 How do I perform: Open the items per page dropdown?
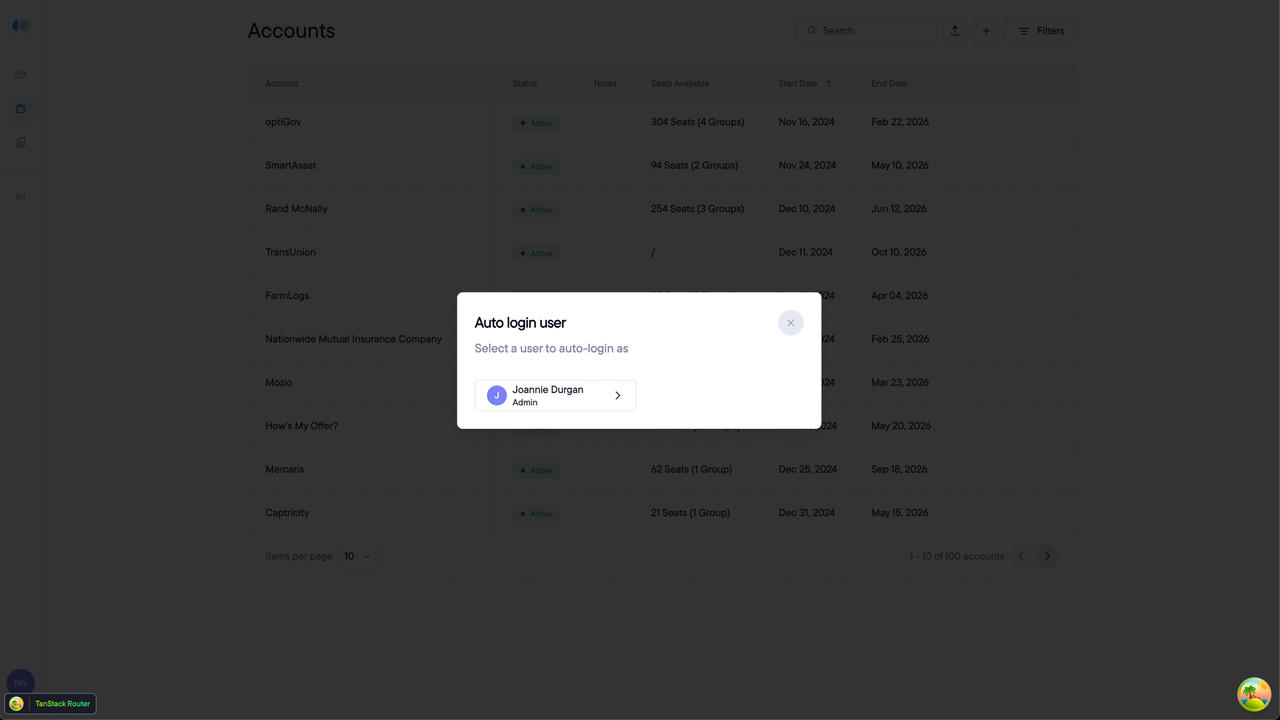tap(357, 556)
